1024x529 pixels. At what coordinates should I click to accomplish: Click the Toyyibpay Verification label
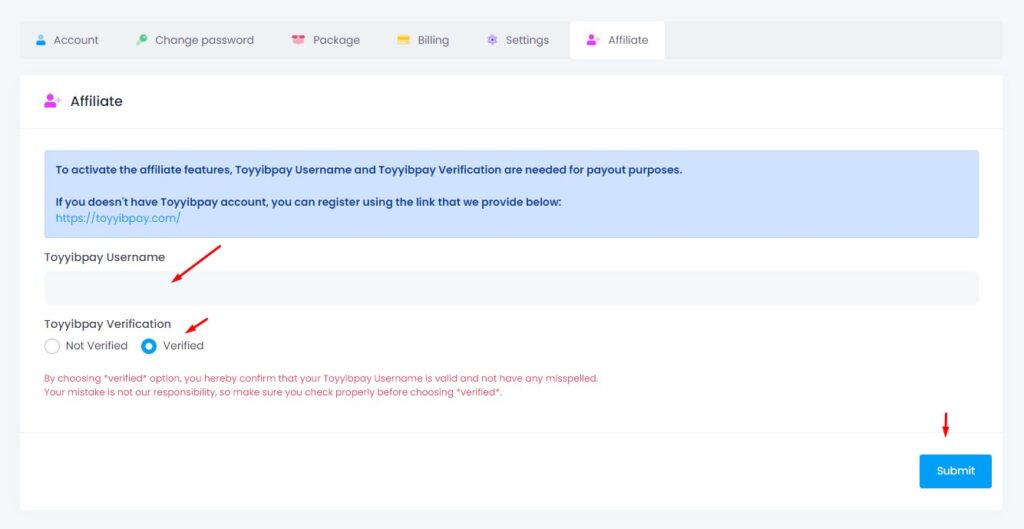pos(108,324)
